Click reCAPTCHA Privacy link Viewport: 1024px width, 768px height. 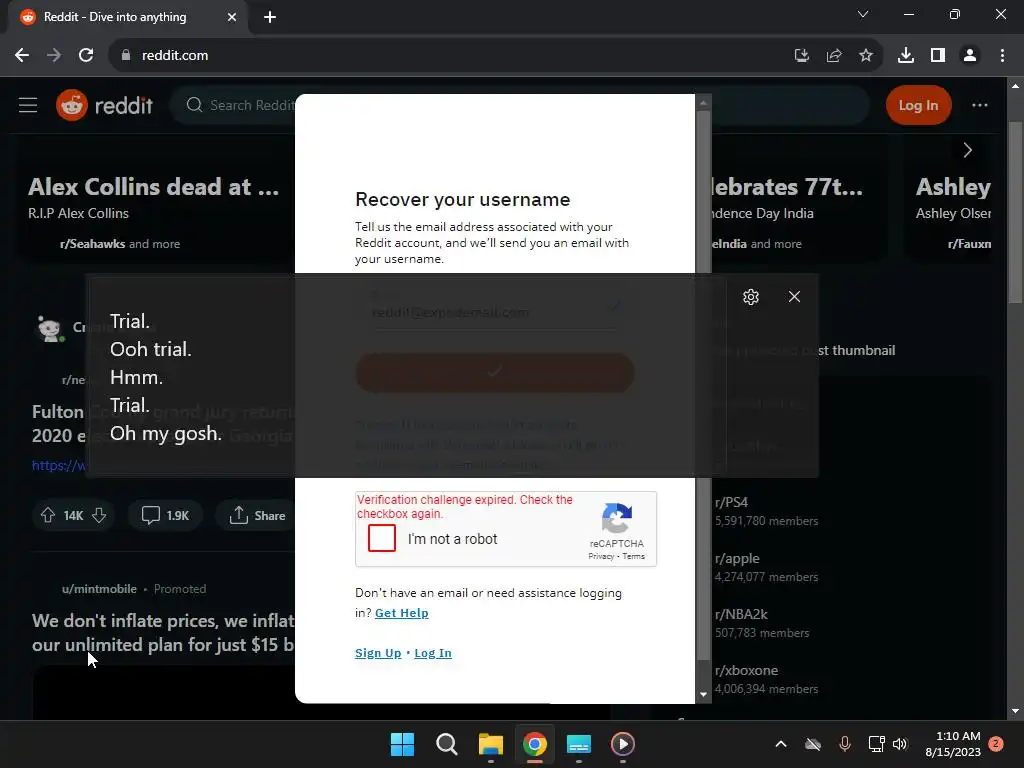[x=601, y=556]
